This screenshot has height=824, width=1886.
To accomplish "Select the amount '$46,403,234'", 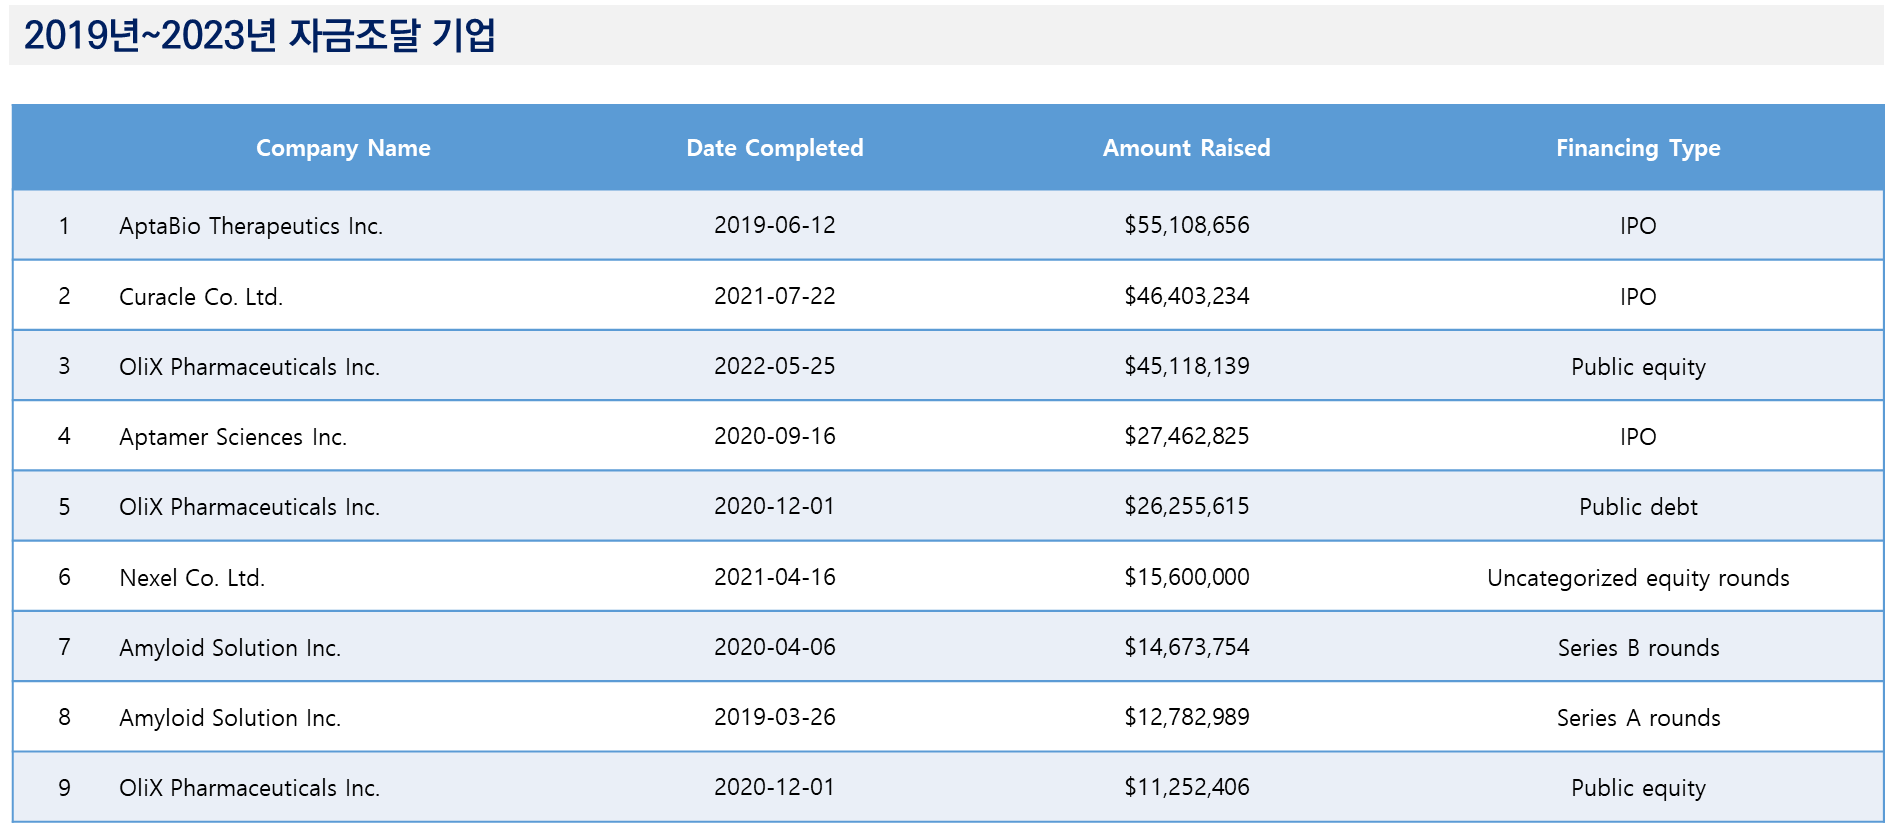I will tap(1187, 296).
